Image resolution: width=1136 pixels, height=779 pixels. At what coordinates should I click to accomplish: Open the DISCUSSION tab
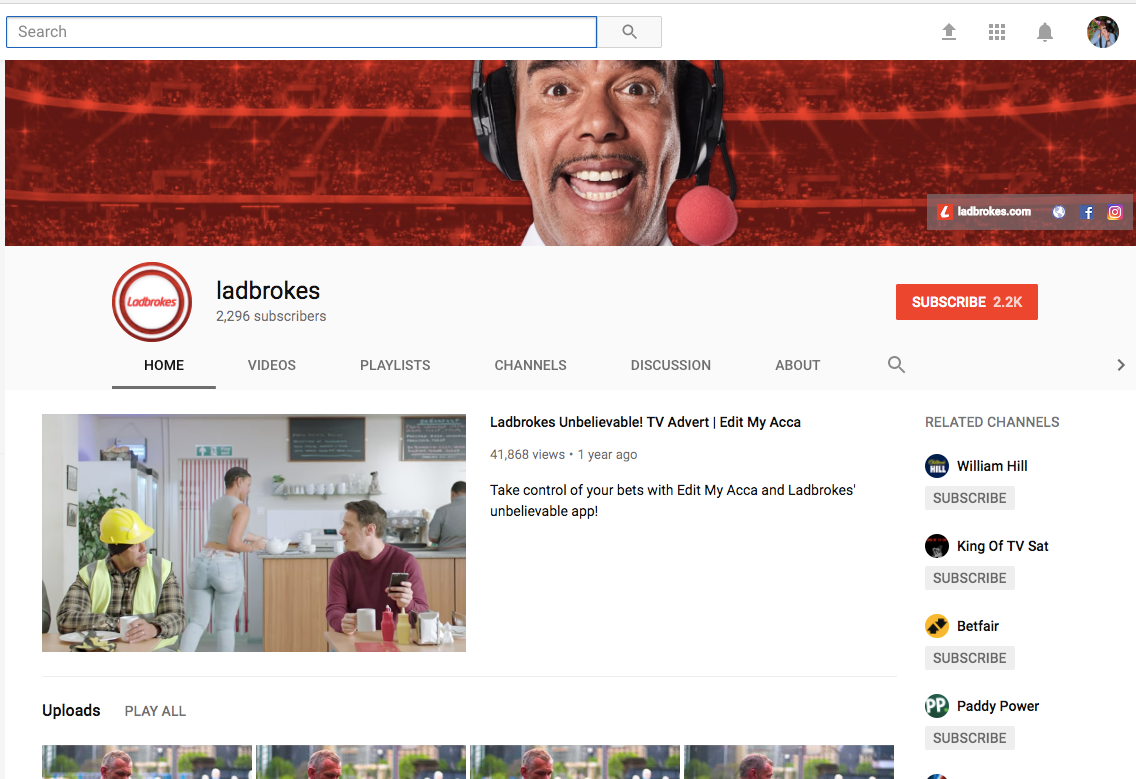[671, 365]
